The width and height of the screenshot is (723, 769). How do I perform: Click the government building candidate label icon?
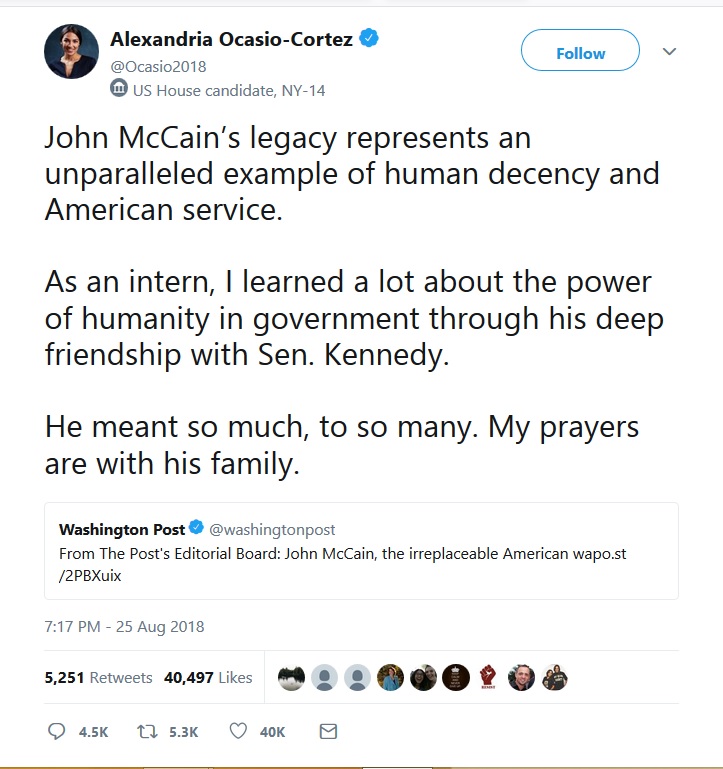[119, 88]
